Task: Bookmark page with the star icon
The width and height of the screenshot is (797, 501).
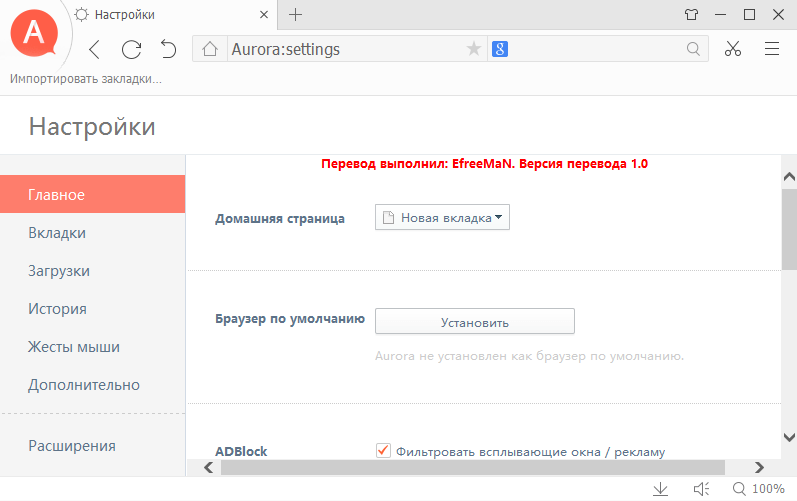Action: [x=474, y=49]
